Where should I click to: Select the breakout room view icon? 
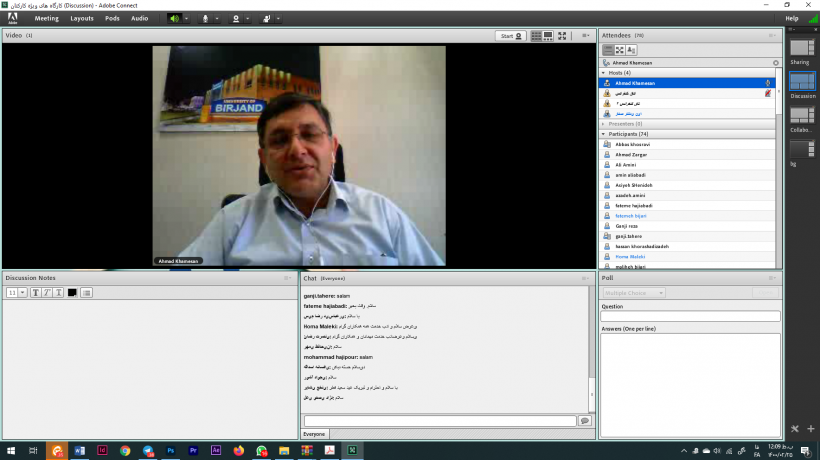[620, 50]
